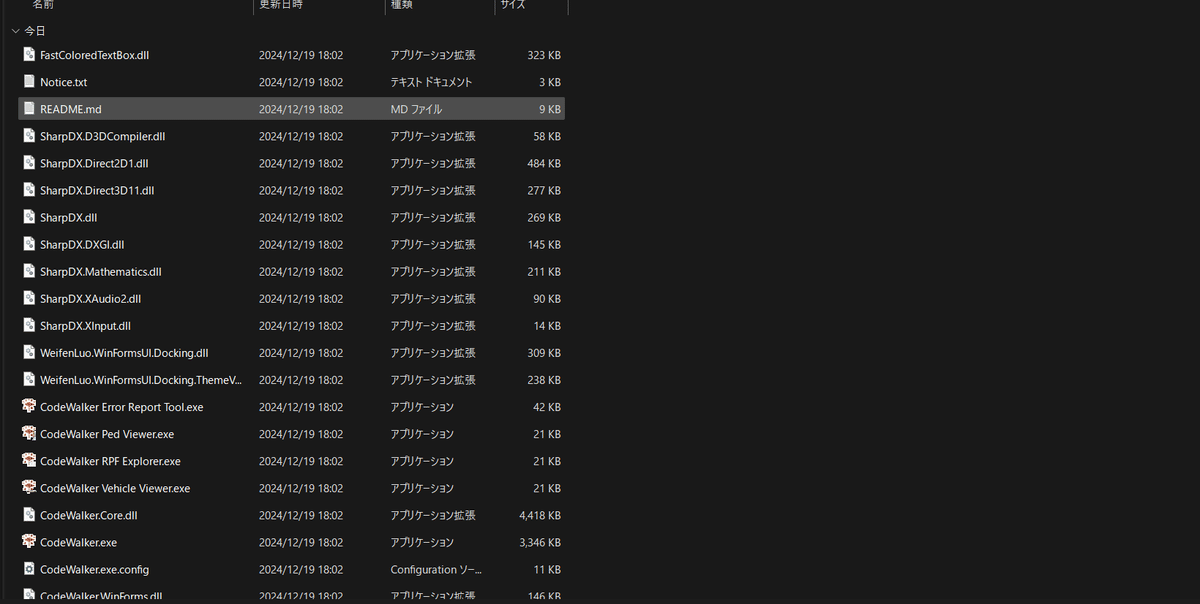Click the FastColoredTextBox.dll file icon
The image size is (1200, 604).
[28, 54]
